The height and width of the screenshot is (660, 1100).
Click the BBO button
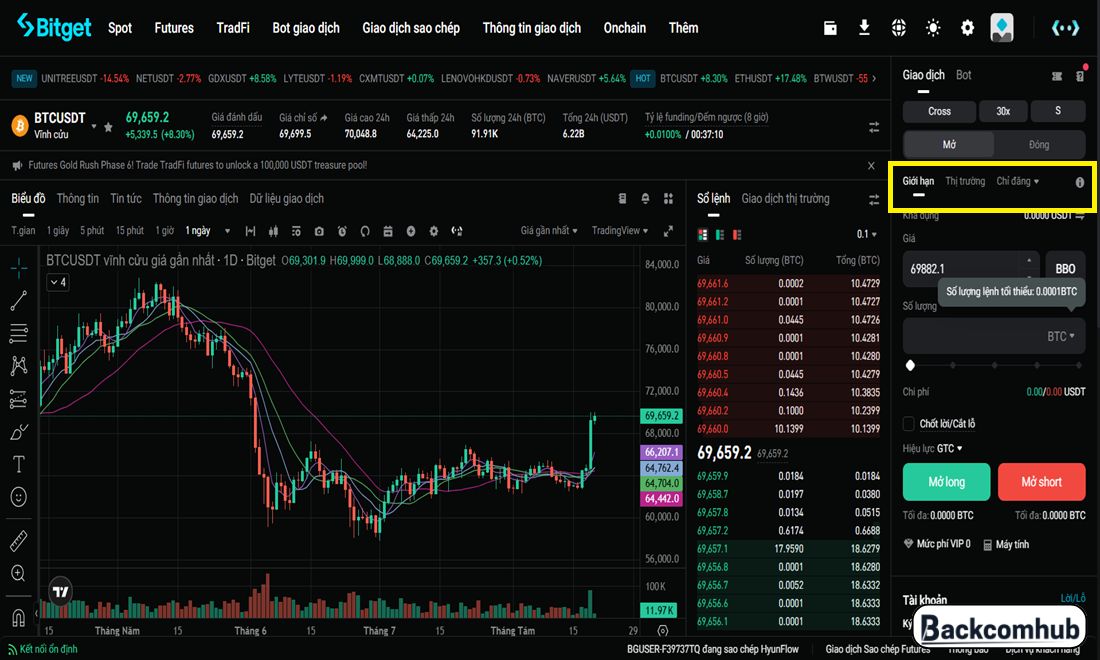point(1065,269)
